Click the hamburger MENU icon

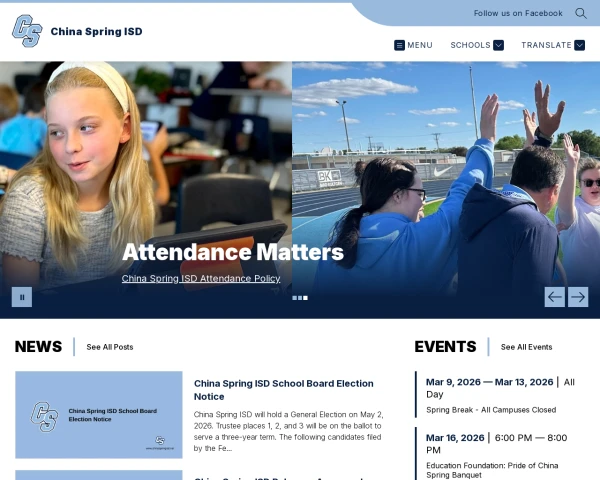400,45
